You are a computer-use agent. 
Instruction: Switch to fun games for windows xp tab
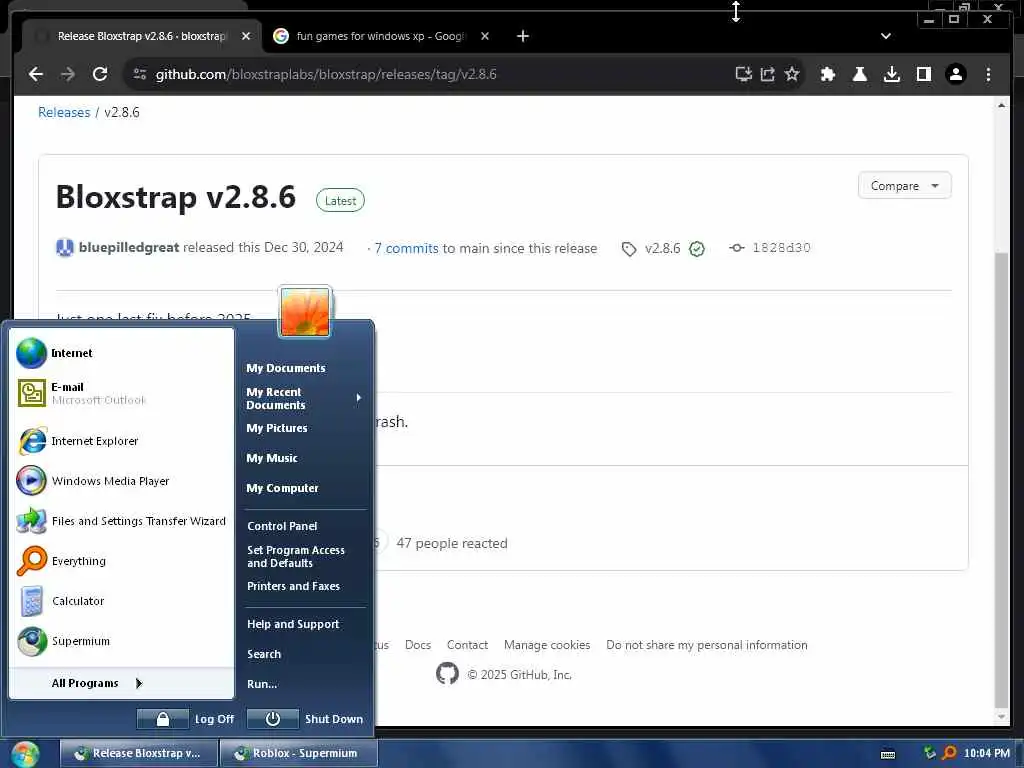click(x=381, y=37)
